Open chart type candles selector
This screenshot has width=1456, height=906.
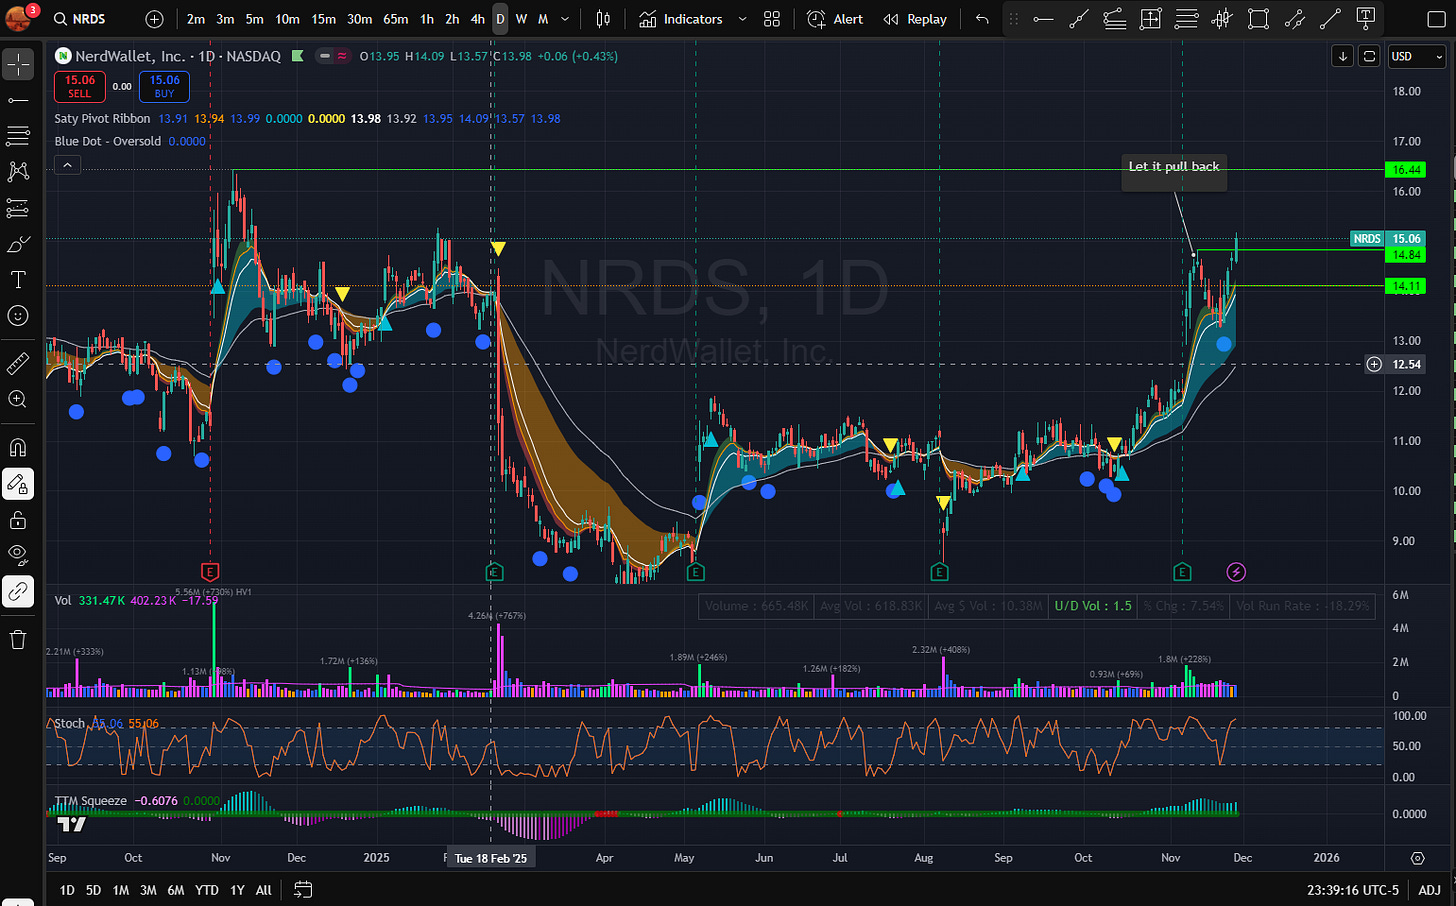point(603,19)
